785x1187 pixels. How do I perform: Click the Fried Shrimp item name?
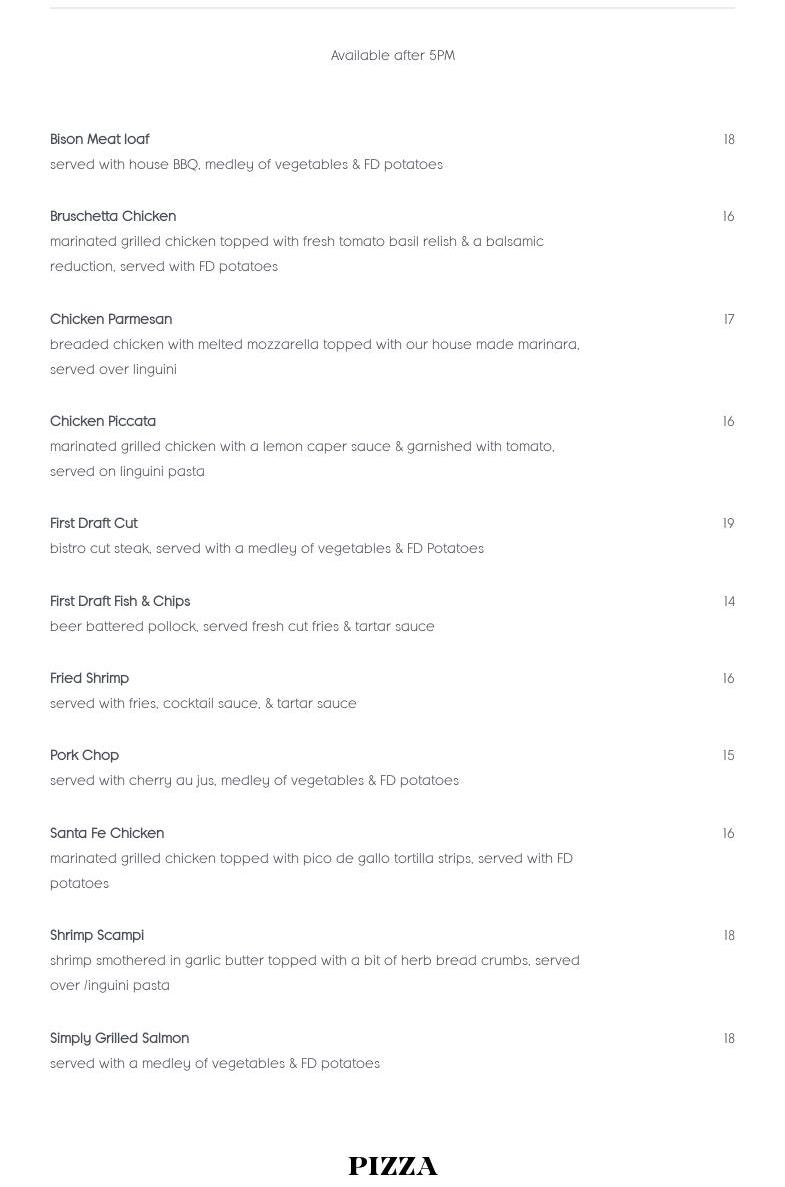[x=90, y=679]
